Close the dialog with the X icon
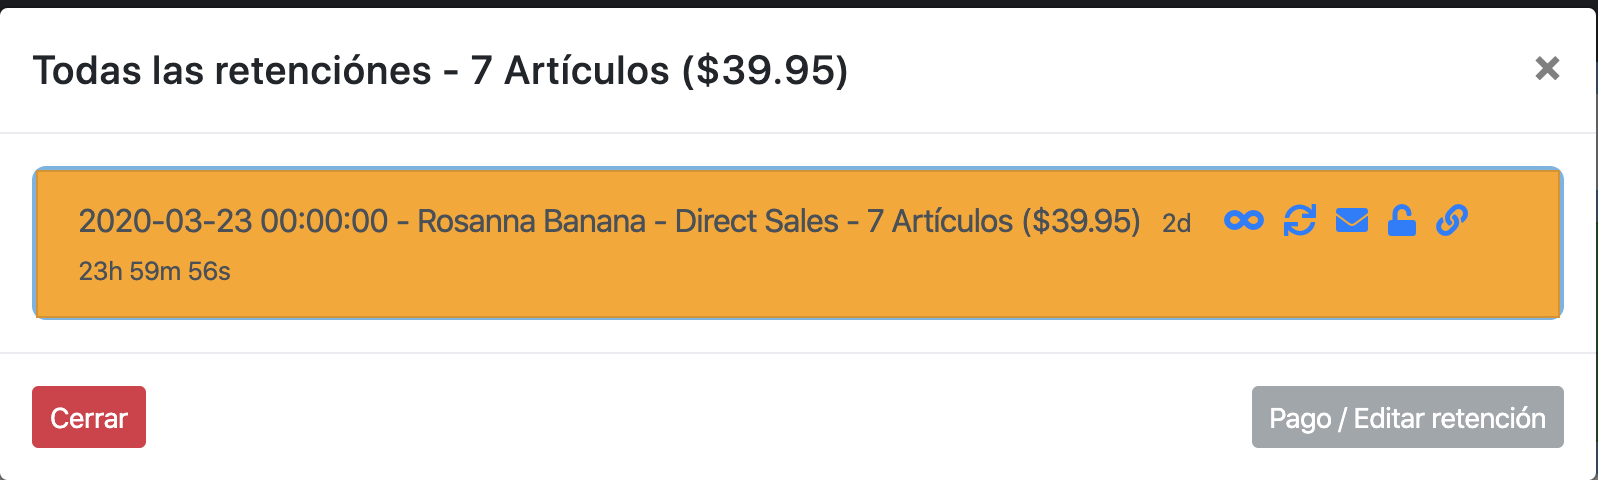The width and height of the screenshot is (1598, 480). click(1547, 68)
